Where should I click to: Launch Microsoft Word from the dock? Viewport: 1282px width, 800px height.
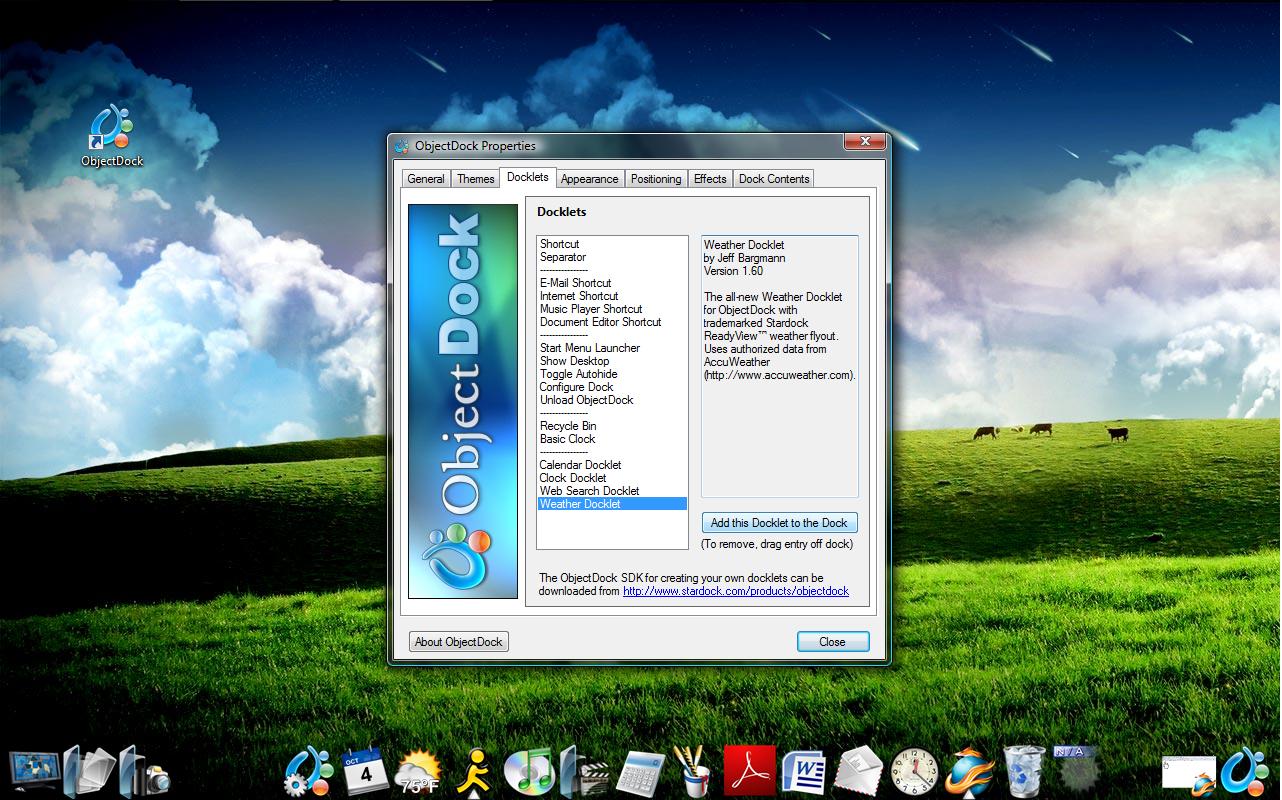tap(804, 771)
